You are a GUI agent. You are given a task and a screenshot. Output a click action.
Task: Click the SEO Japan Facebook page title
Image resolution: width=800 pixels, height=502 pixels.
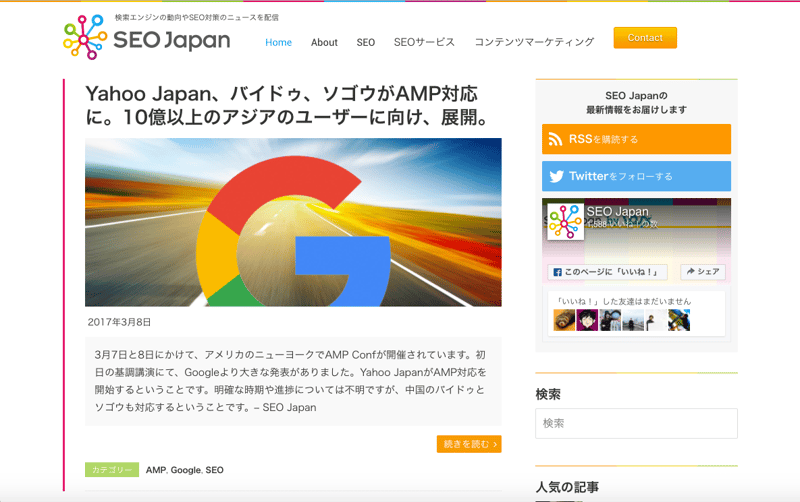click(617, 211)
